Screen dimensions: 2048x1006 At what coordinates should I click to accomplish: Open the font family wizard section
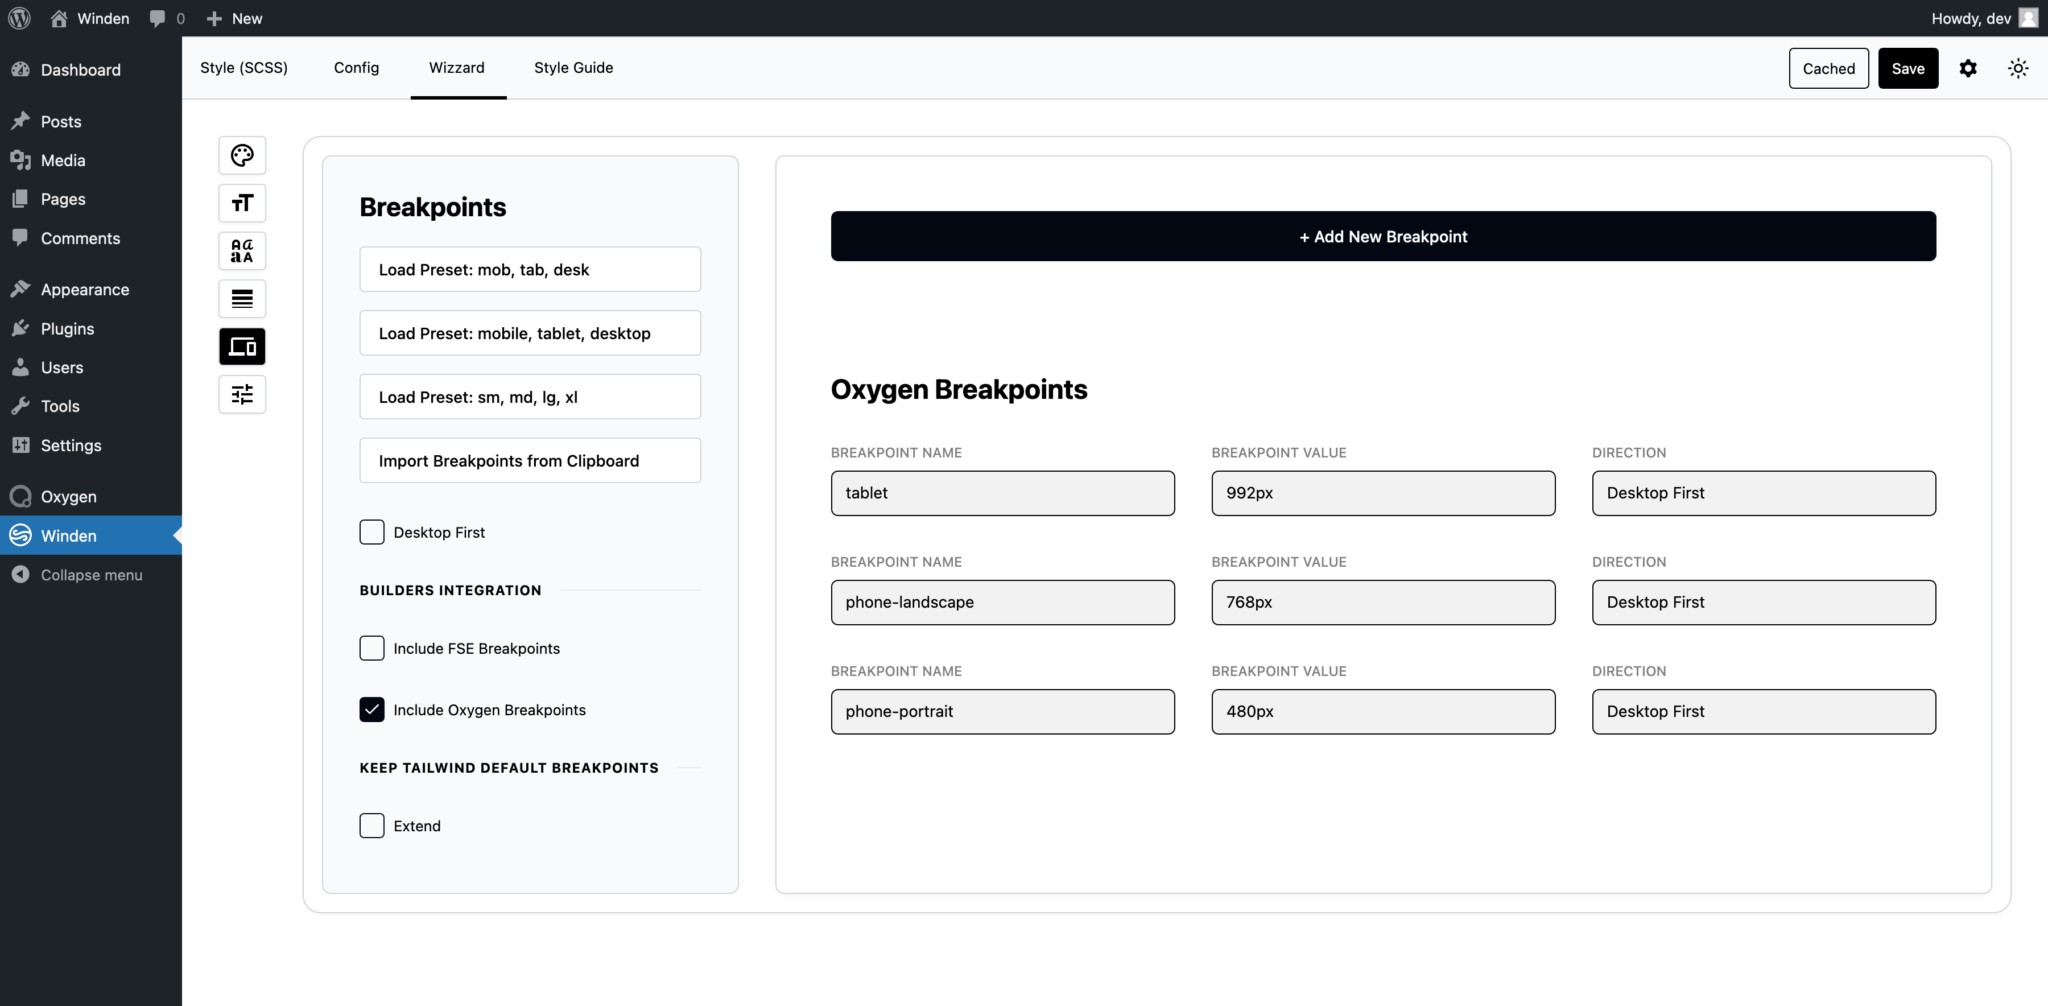pos(242,251)
